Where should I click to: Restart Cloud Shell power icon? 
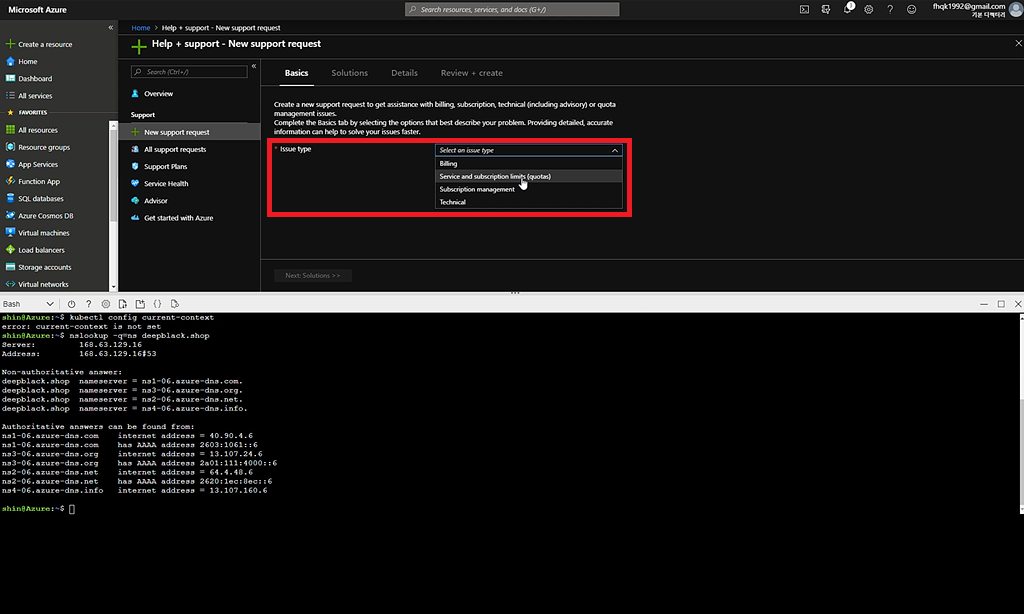point(71,304)
